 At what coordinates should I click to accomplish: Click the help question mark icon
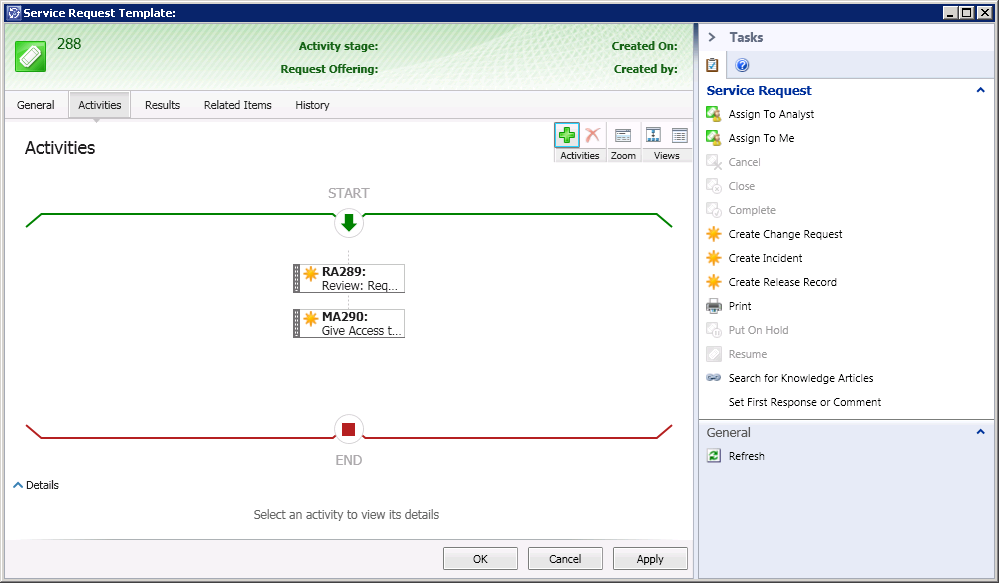tap(742, 66)
